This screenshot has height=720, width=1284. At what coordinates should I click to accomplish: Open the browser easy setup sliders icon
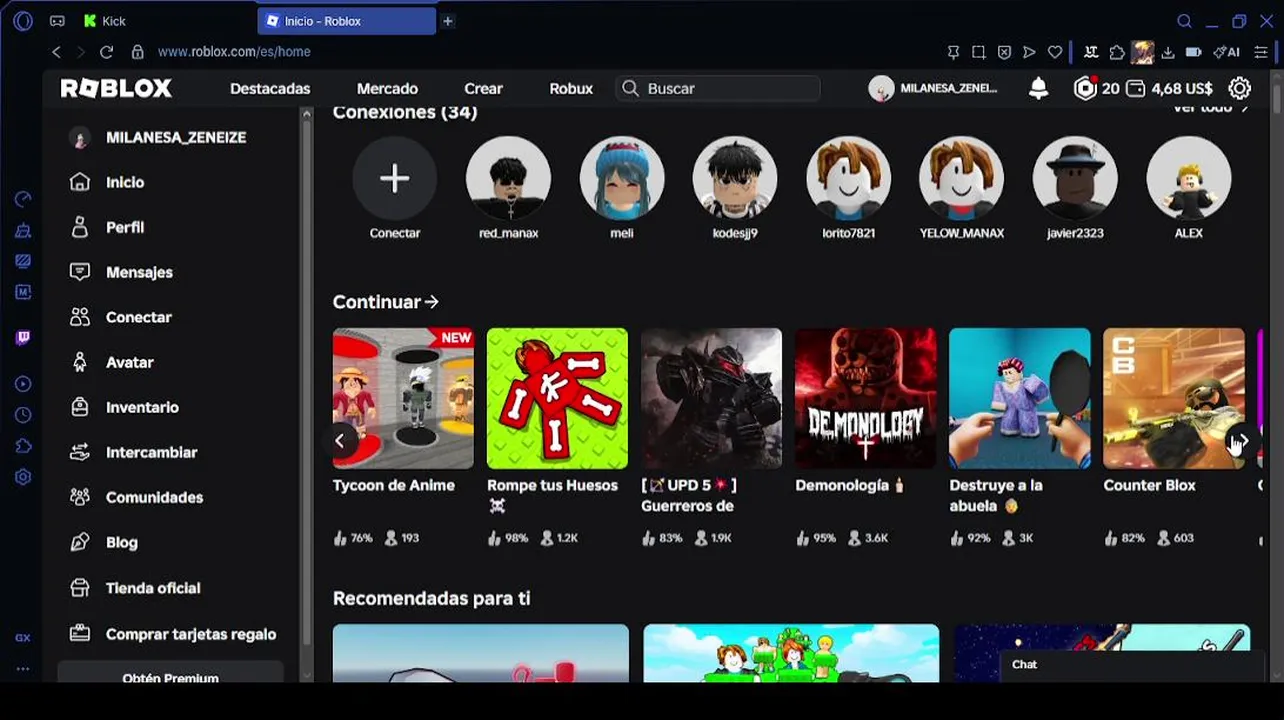1261,52
